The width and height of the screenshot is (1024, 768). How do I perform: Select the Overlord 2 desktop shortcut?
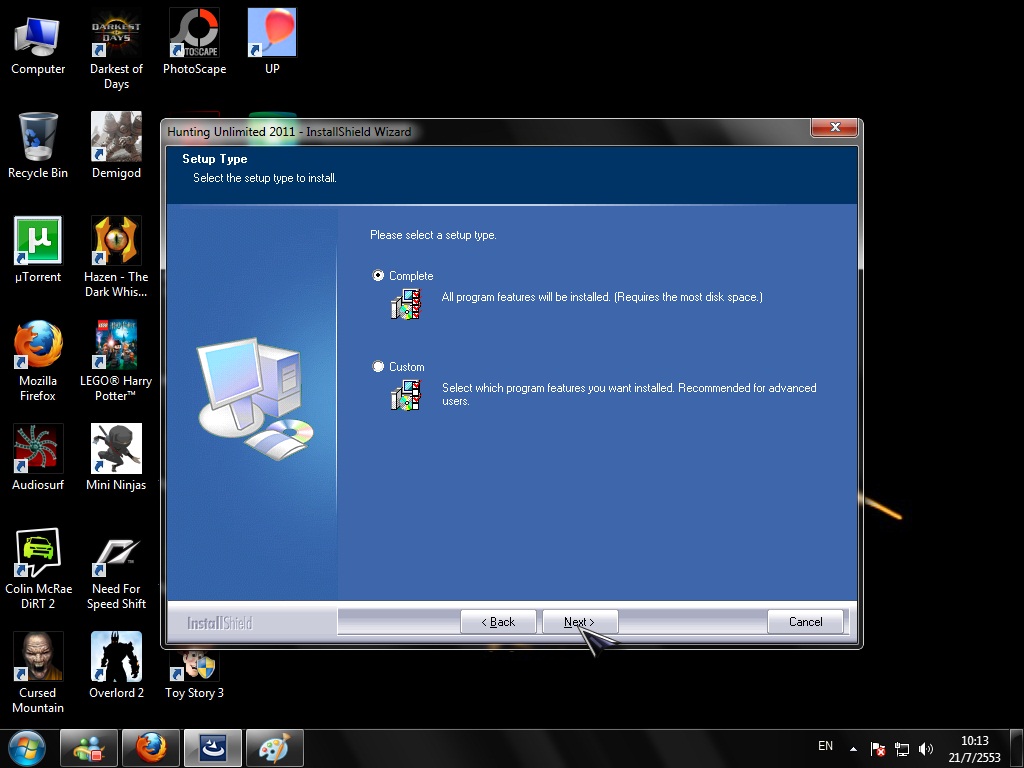click(x=116, y=665)
